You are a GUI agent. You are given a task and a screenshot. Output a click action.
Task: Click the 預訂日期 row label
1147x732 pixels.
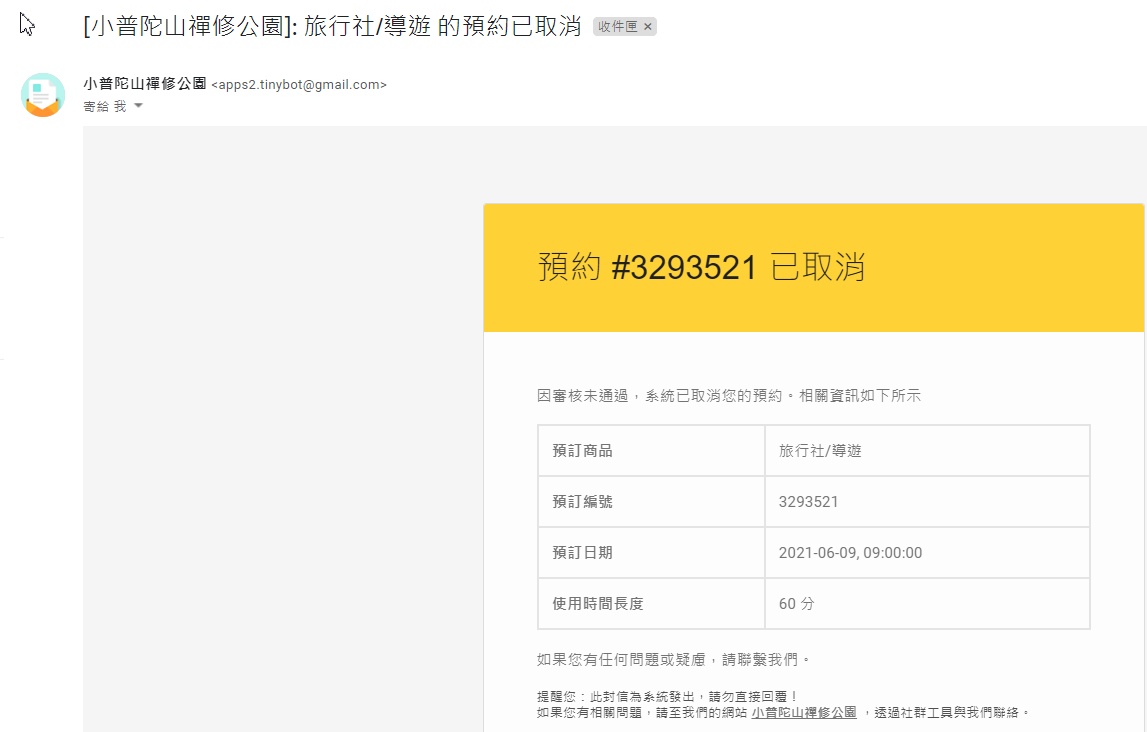582,553
